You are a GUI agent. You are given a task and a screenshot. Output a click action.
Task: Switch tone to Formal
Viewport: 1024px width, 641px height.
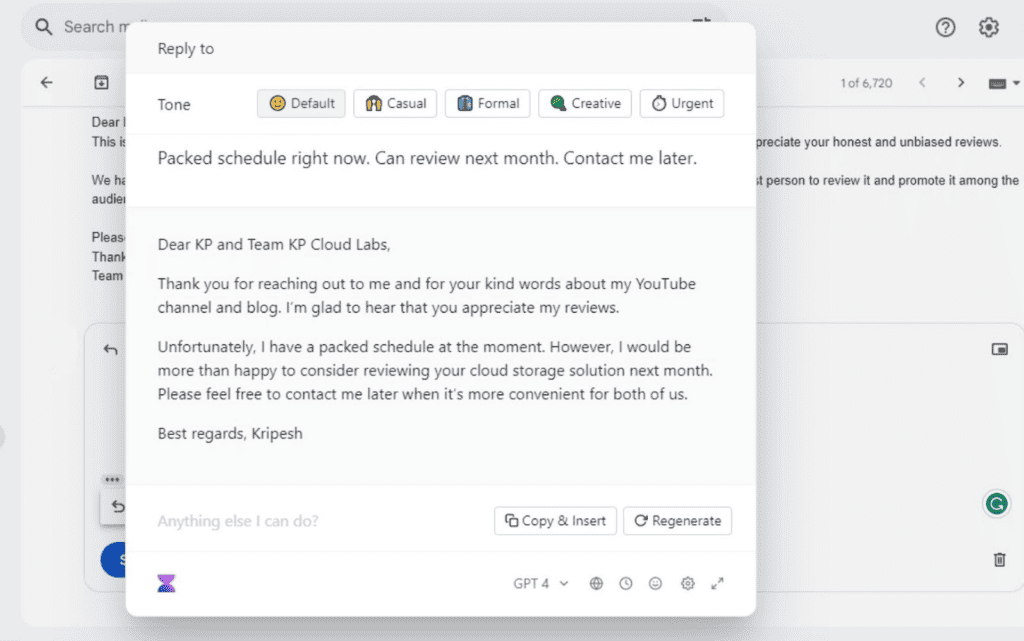click(488, 104)
